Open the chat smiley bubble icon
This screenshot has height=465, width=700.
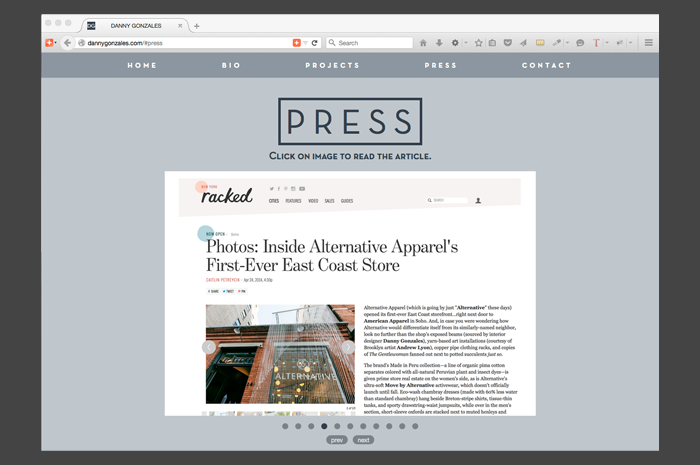click(580, 43)
